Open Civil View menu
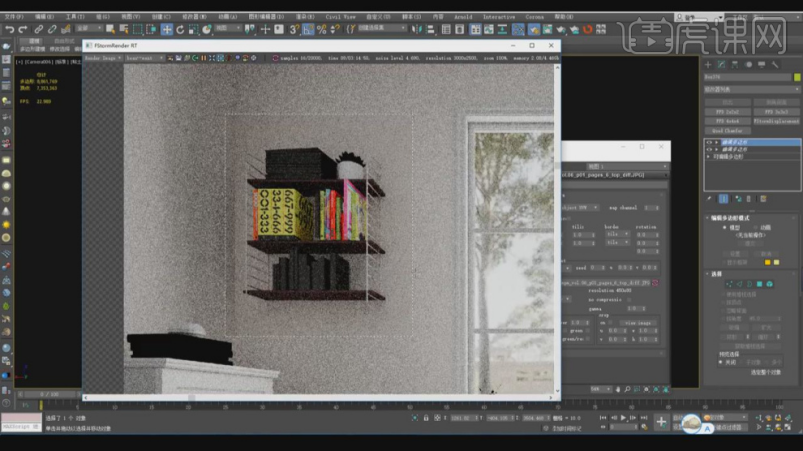This screenshot has height=451, width=803. coord(340,17)
